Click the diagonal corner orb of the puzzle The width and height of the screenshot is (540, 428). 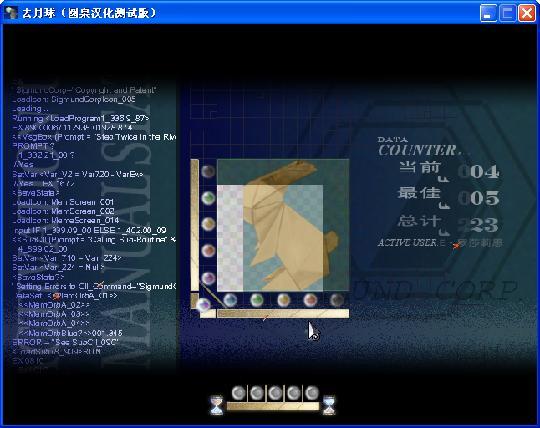(x=203, y=305)
